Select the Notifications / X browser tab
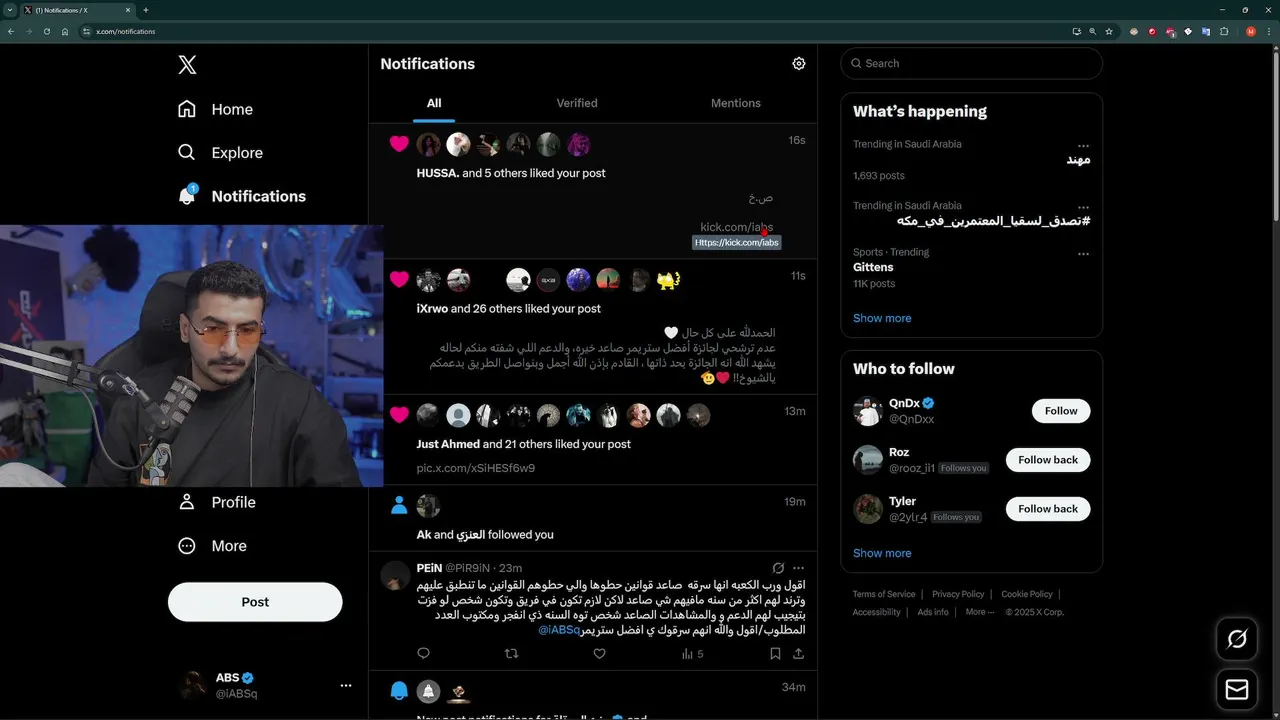 point(76,10)
